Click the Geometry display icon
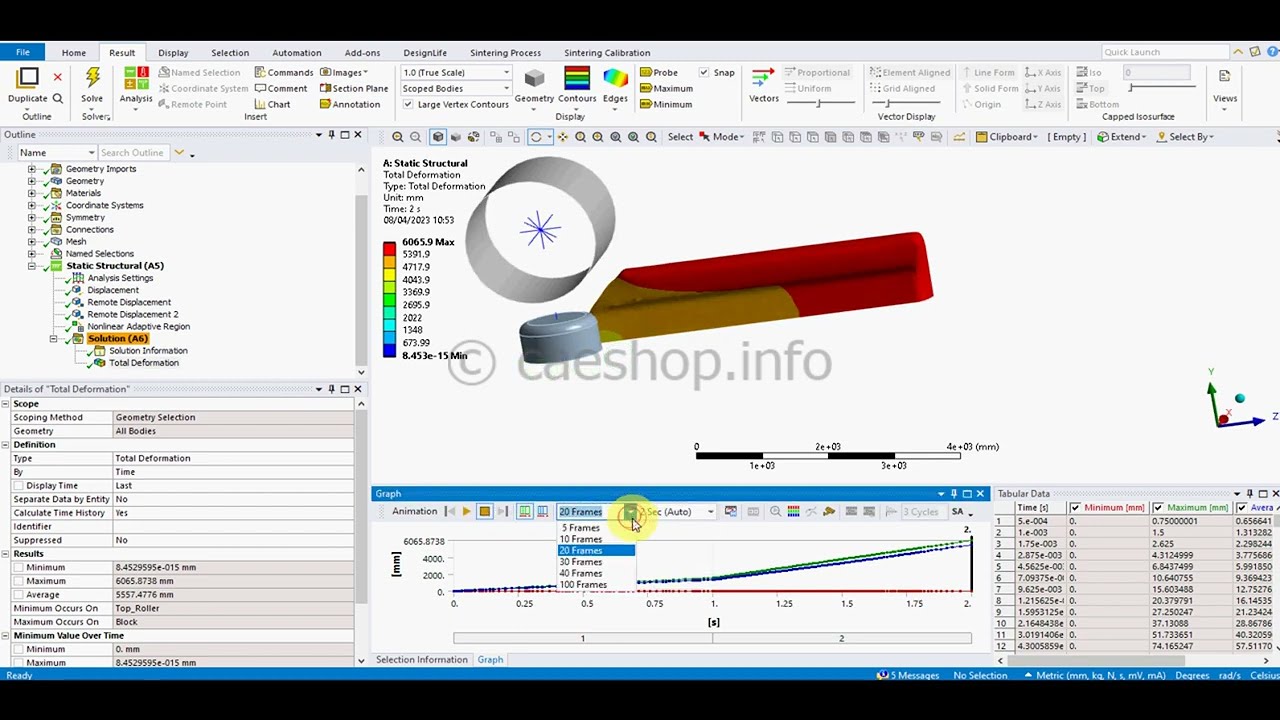This screenshot has height=720, width=1280. pyautogui.click(x=534, y=79)
